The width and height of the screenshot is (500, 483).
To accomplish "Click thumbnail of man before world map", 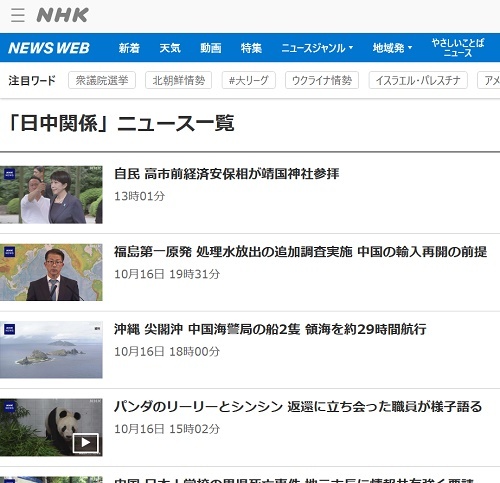I will (51, 272).
